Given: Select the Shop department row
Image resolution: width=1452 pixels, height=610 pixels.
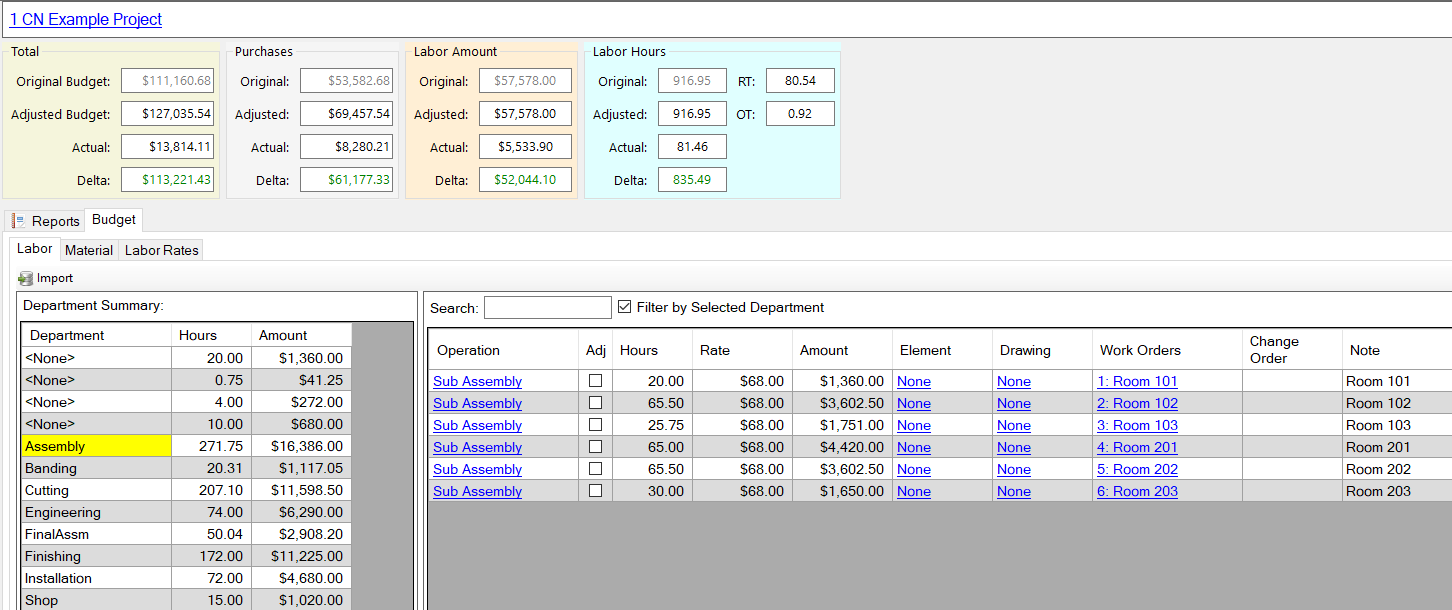Looking at the screenshot, I should coord(187,600).
